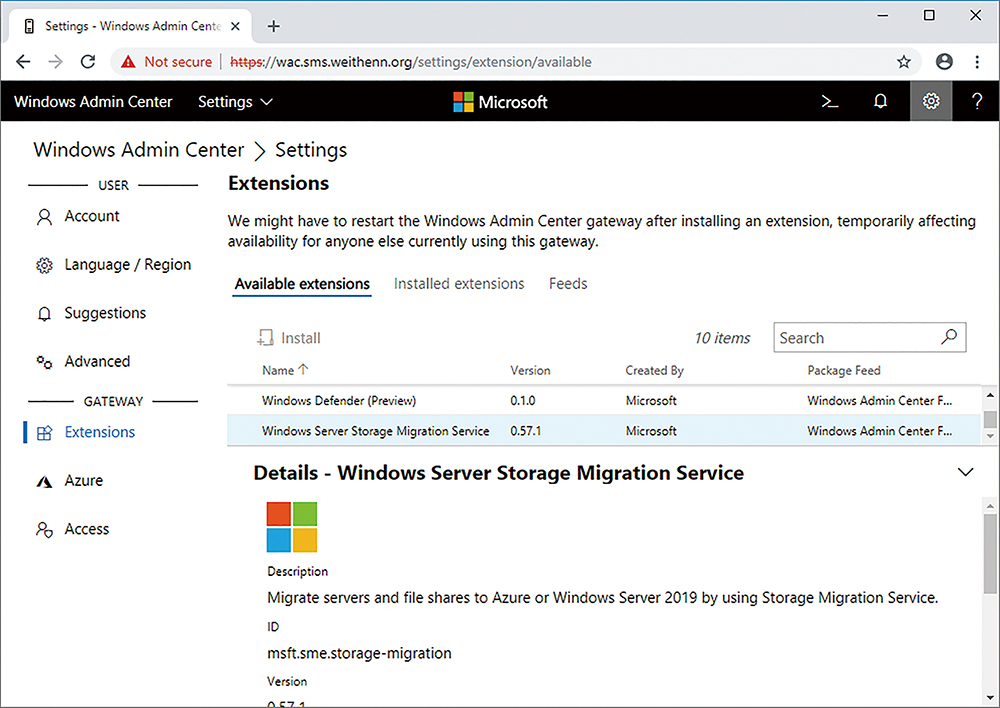Image resolution: width=1000 pixels, height=708 pixels.
Task: Click details pane scroll down arrow
Action: point(990,698)
